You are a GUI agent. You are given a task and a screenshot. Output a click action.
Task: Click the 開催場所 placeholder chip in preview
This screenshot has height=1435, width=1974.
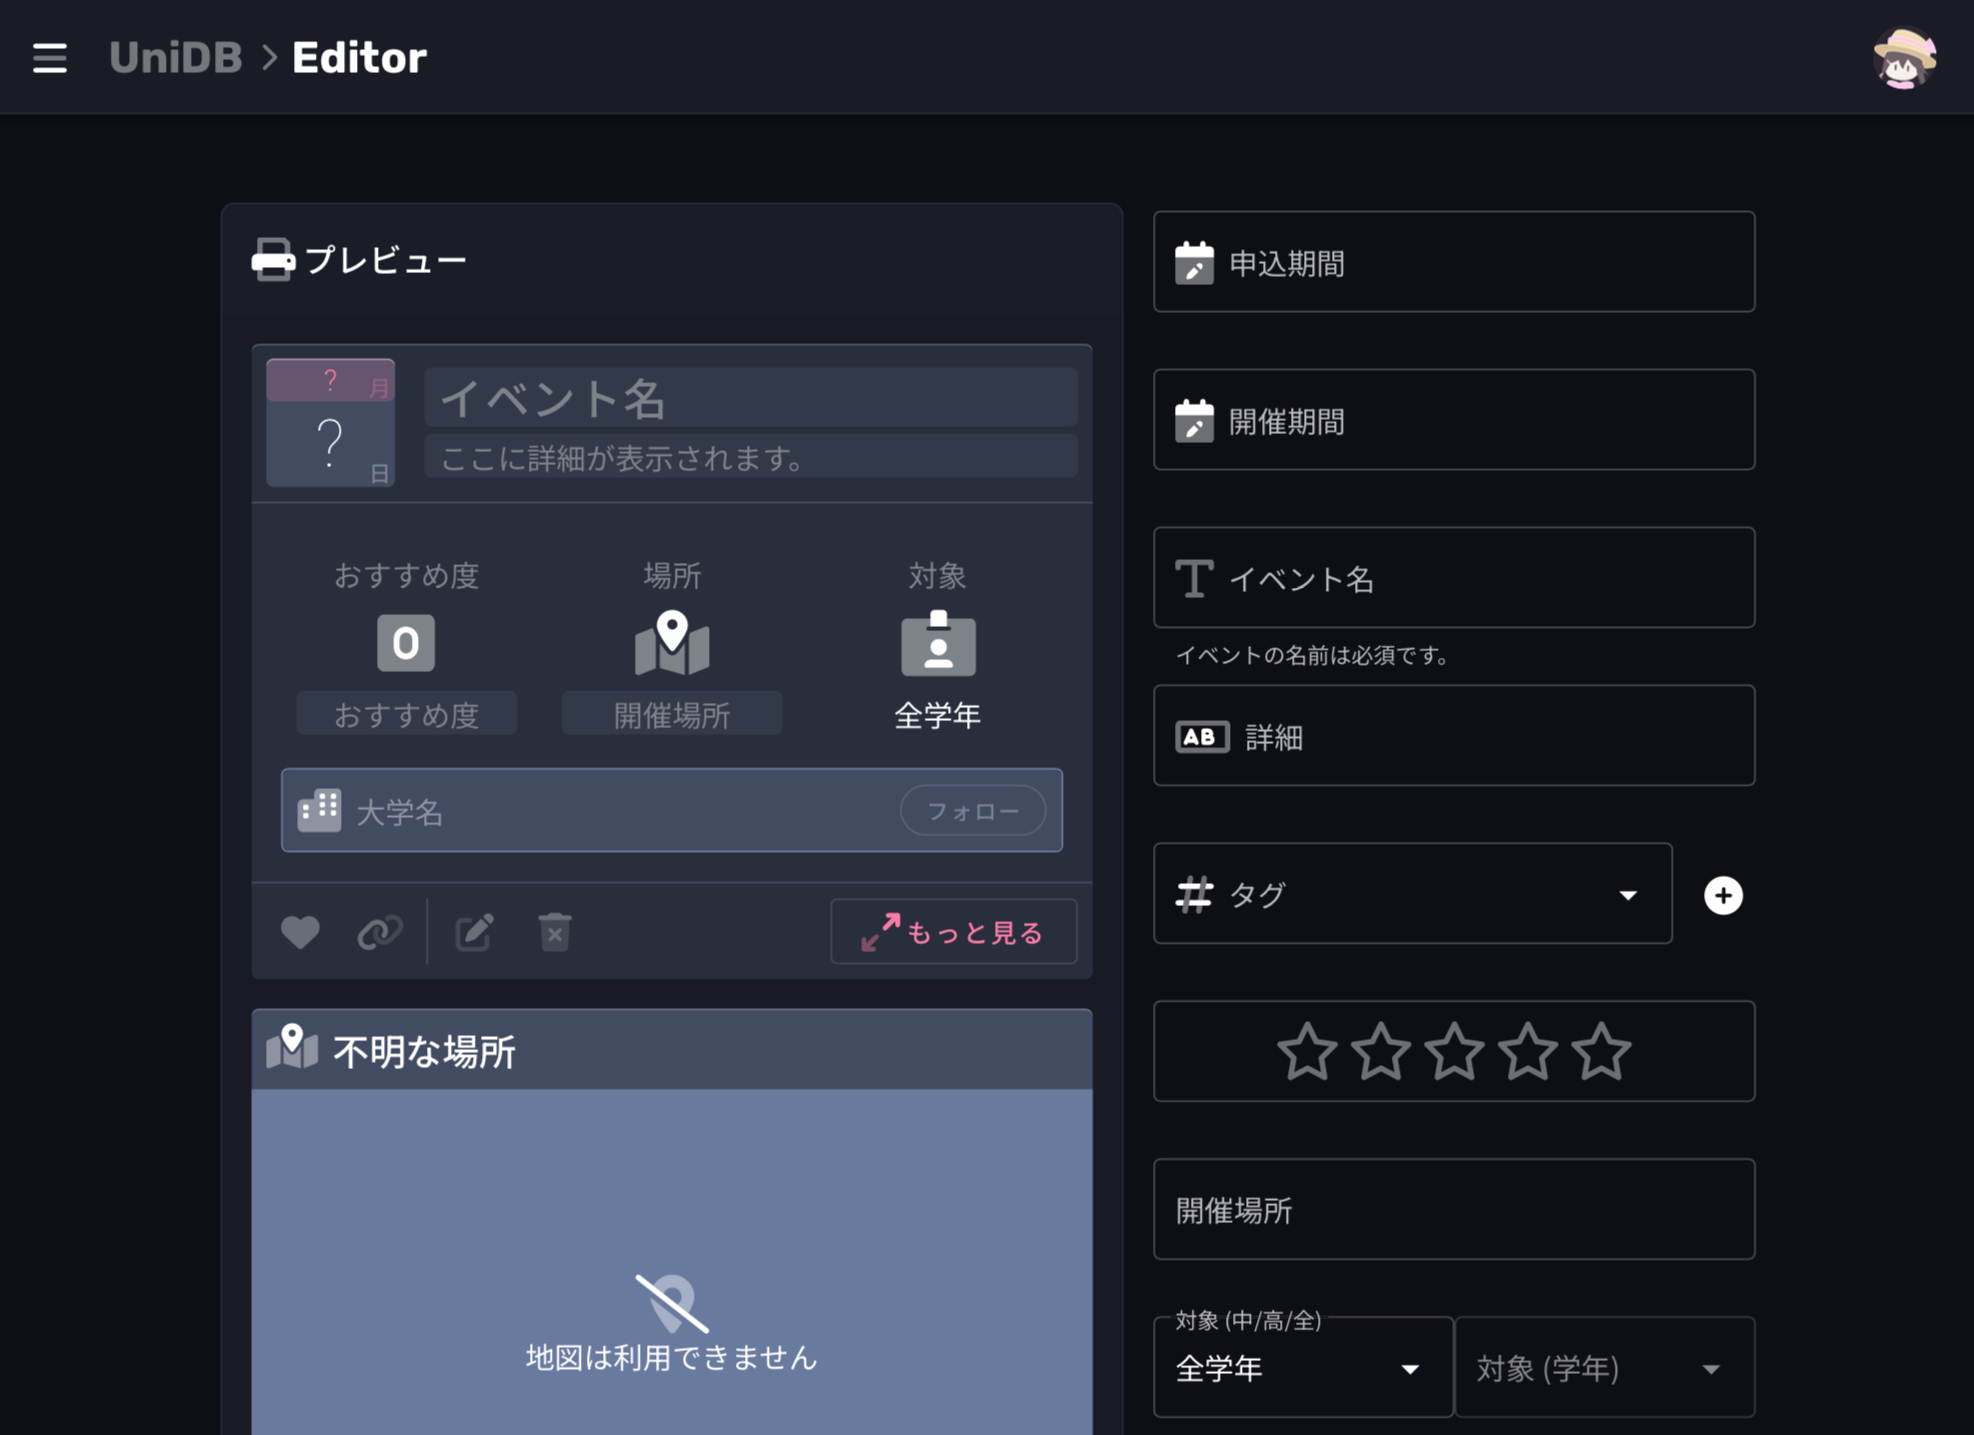click(x=672, y=714)
